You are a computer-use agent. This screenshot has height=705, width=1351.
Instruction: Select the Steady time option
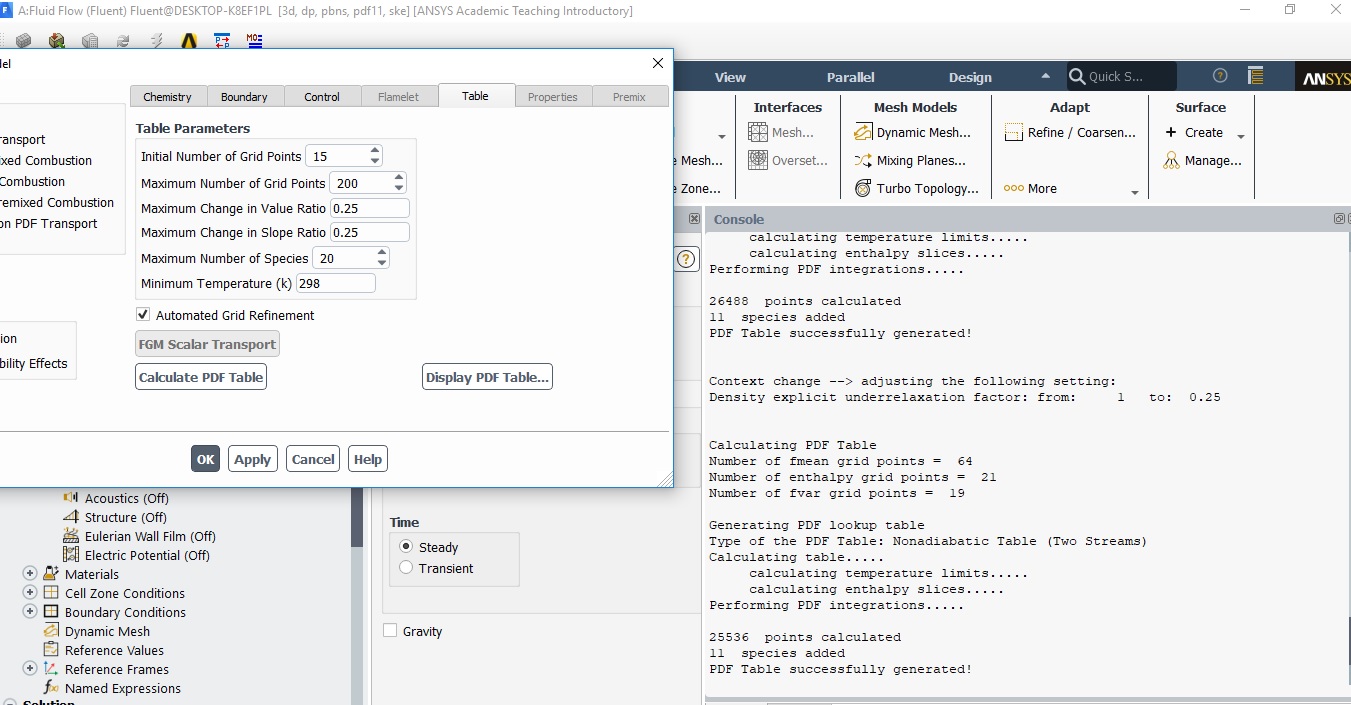(x=405, y=547)
